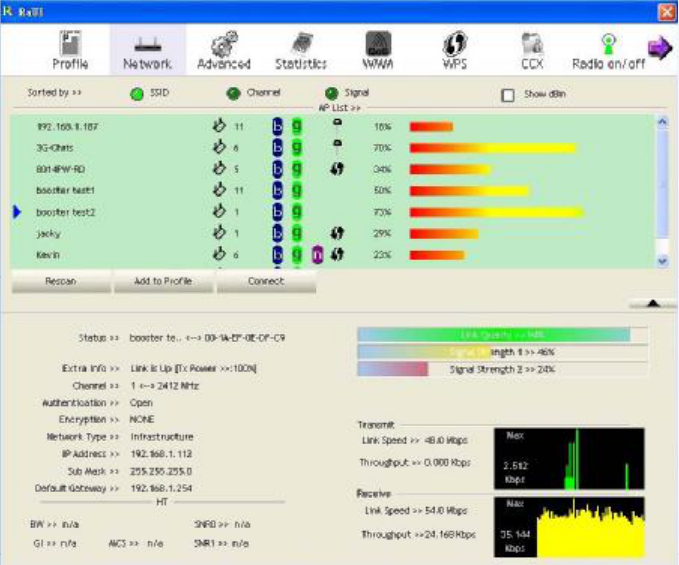Viewport: 679px width, 565px height.
Task: Click the Link Quality progress bar
Action: (502, 335)
